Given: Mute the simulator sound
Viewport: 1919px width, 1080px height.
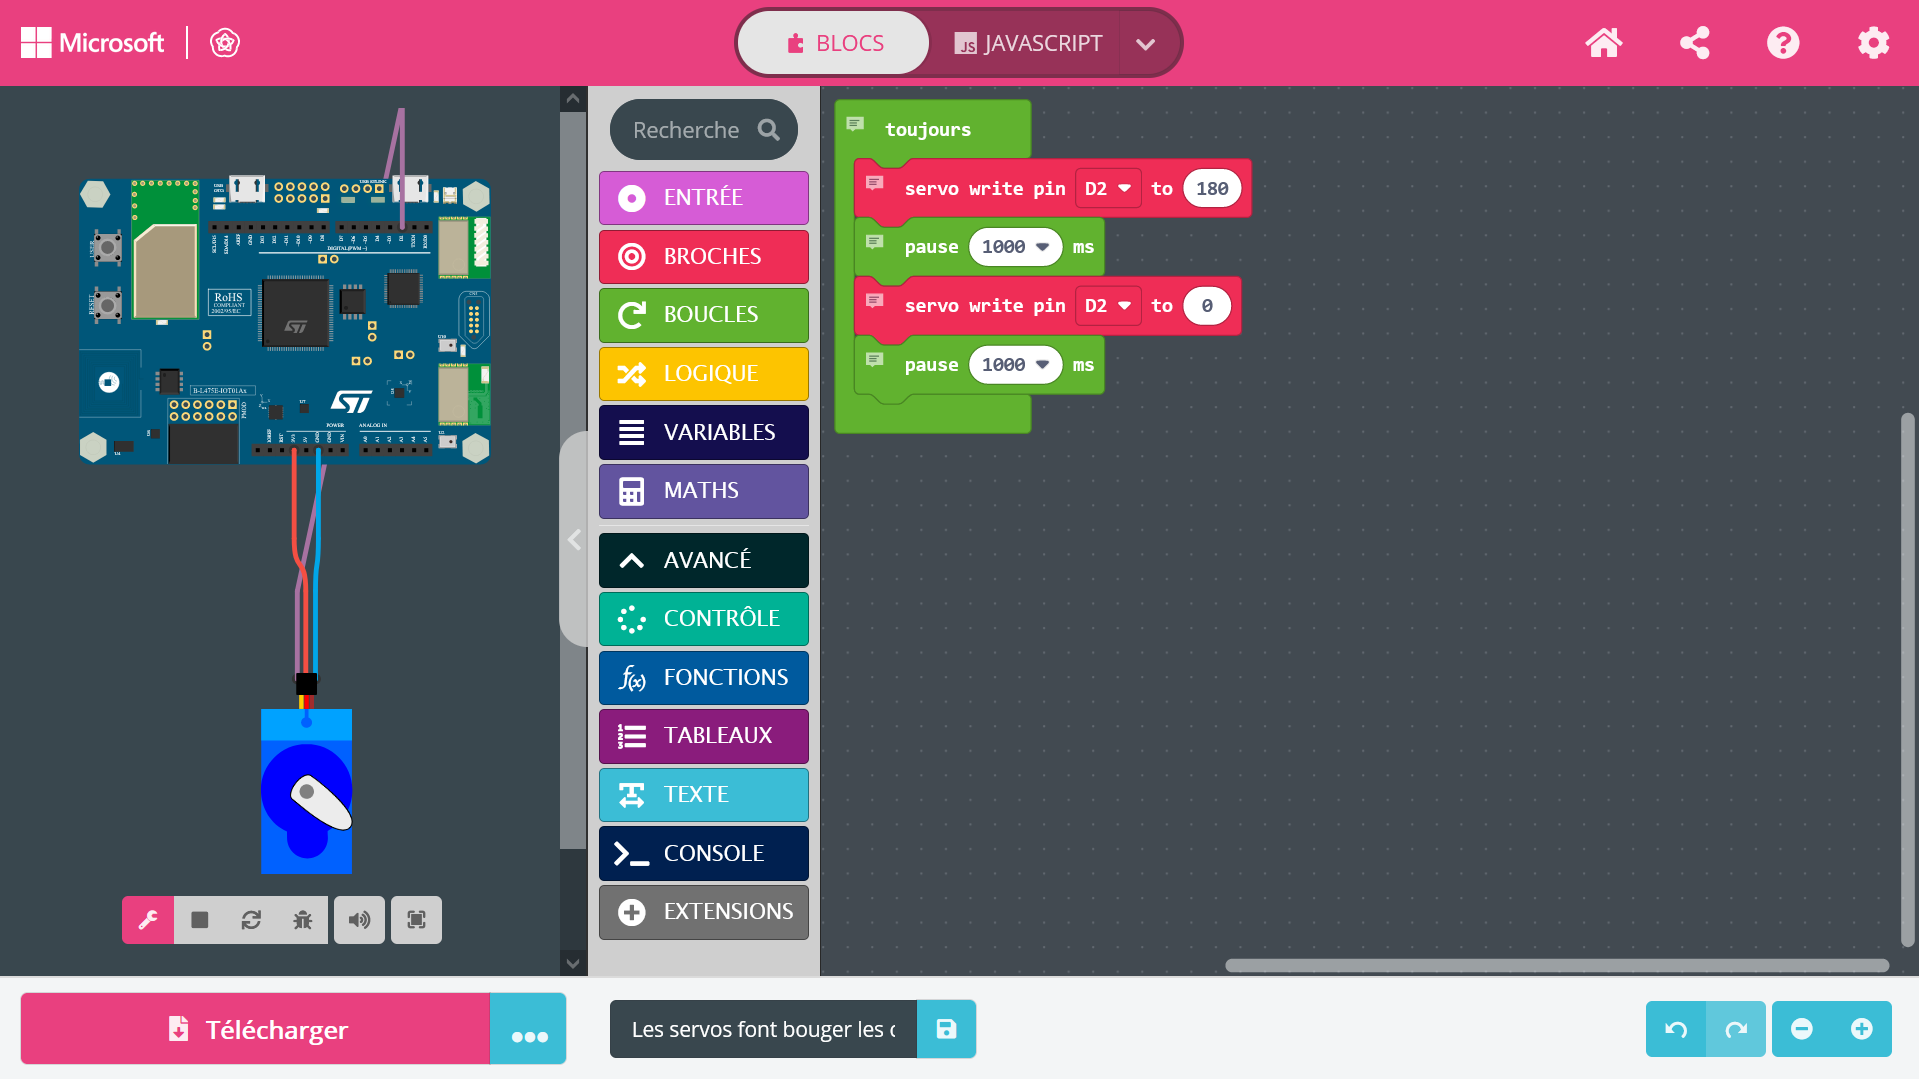Looking at the screenshot, I should tap(359, 920).
